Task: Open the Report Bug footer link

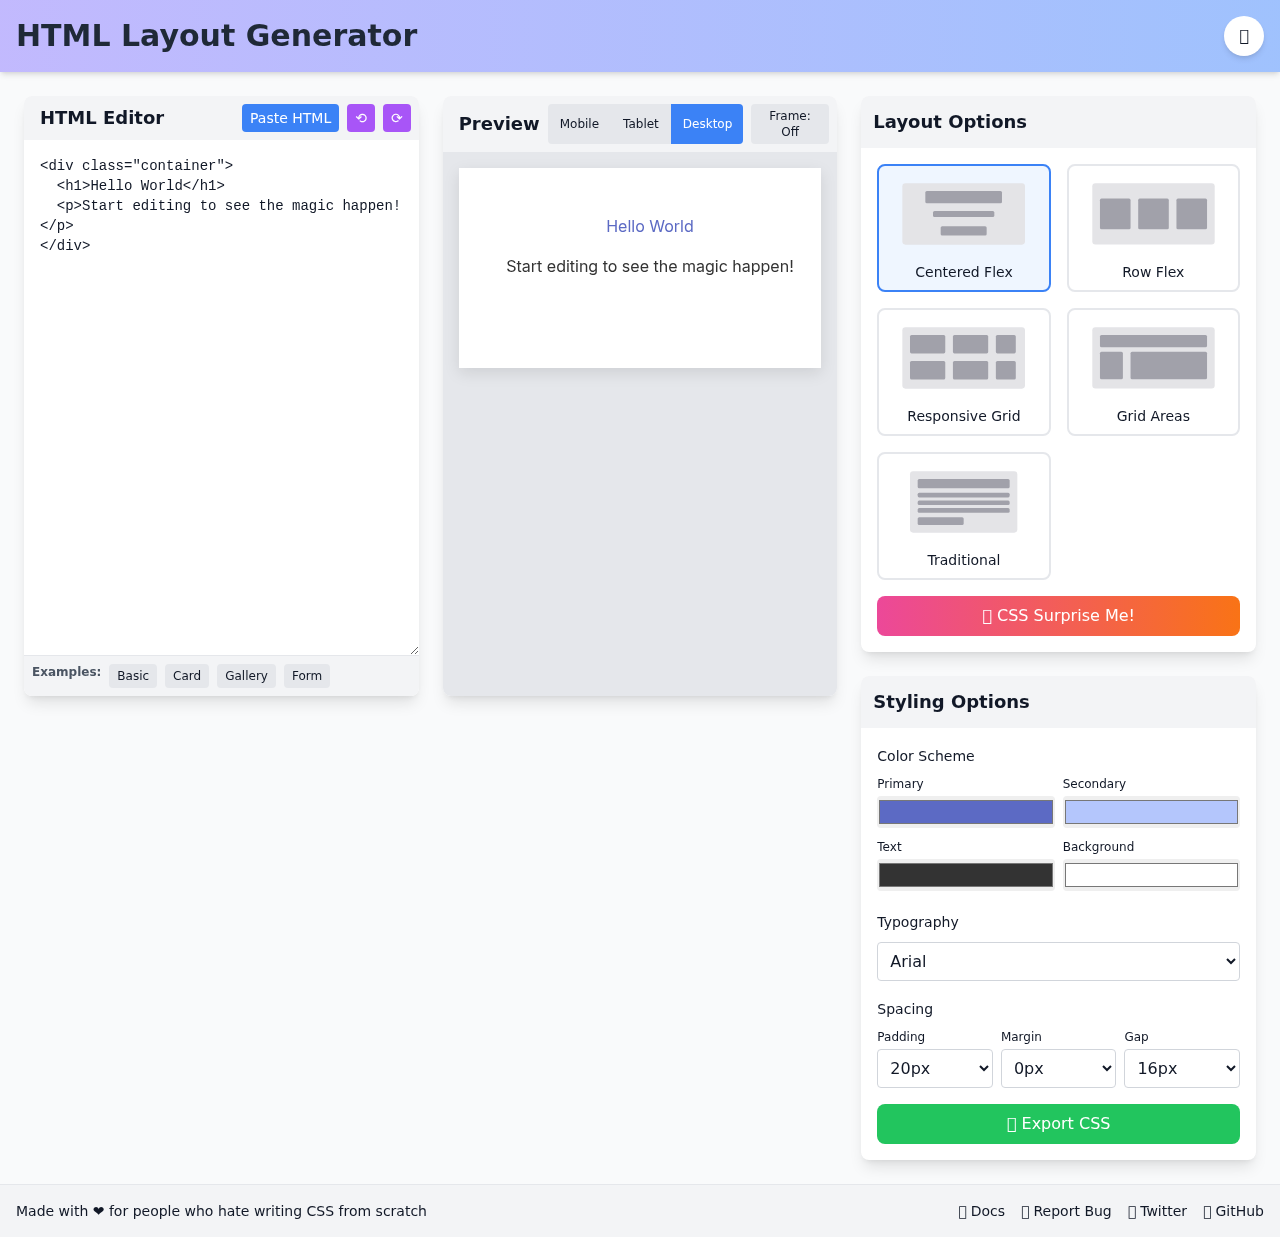Action: coord(1066,1211)
